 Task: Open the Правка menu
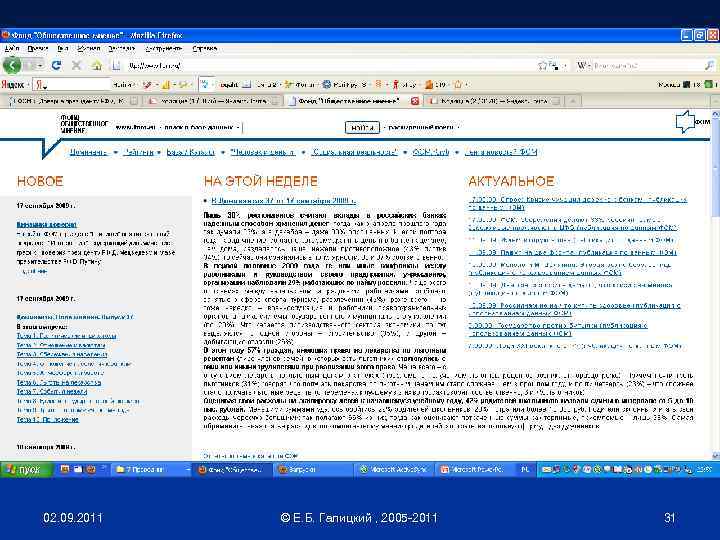tap(37, 48)
